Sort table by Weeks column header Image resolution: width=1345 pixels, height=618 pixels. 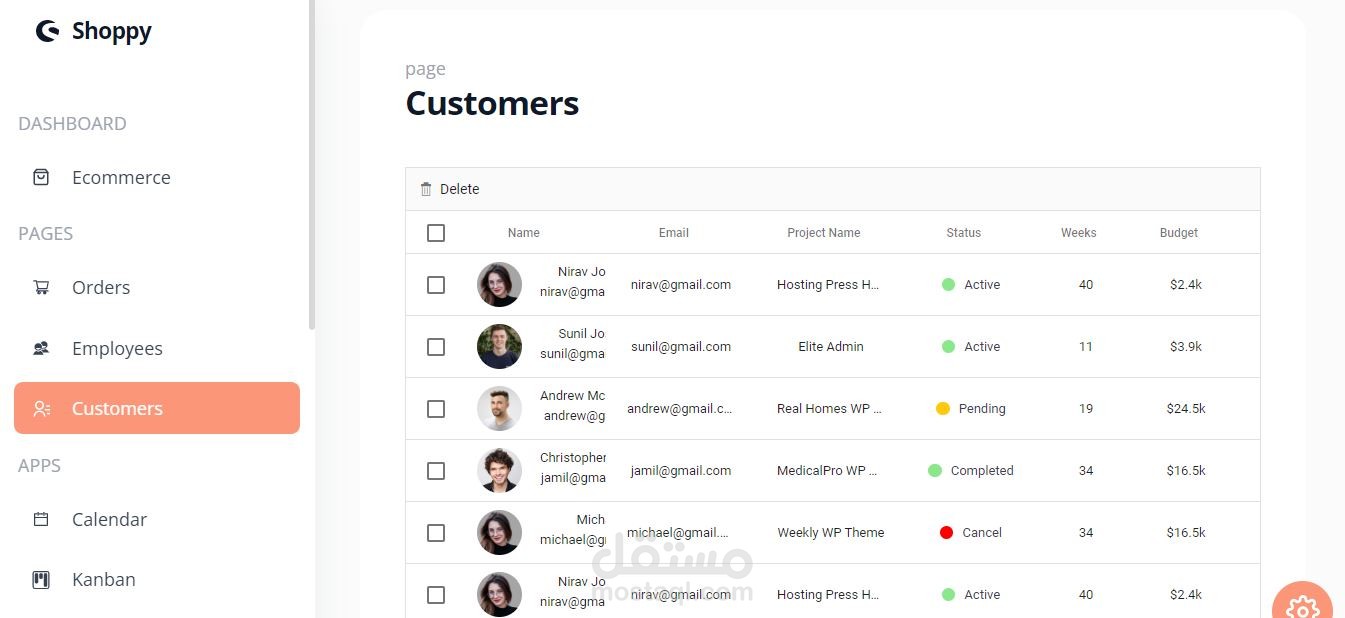1078,233
